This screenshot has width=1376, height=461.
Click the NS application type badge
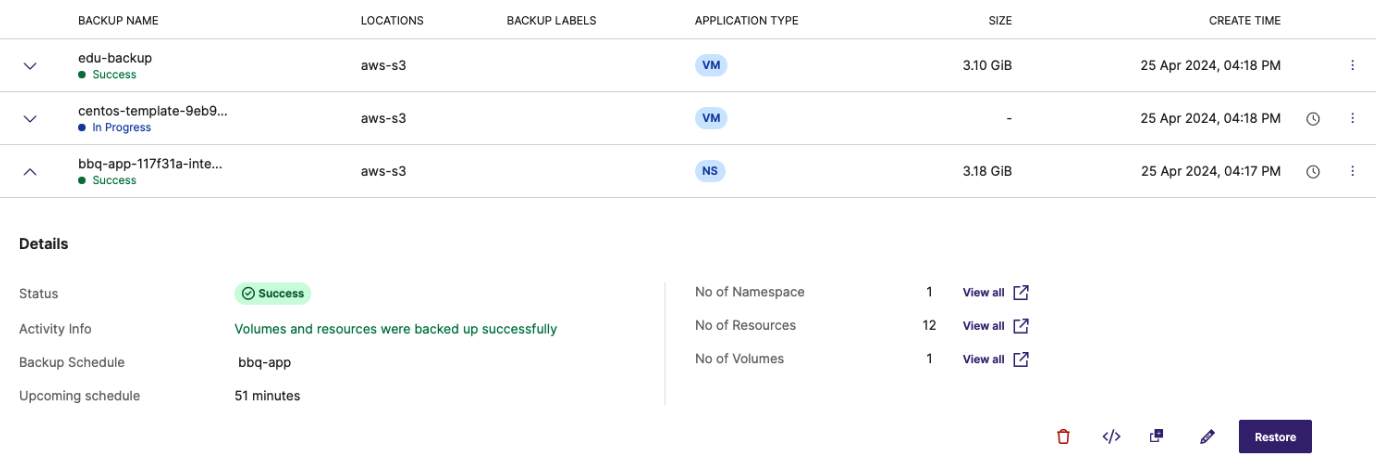click(710, 171)
